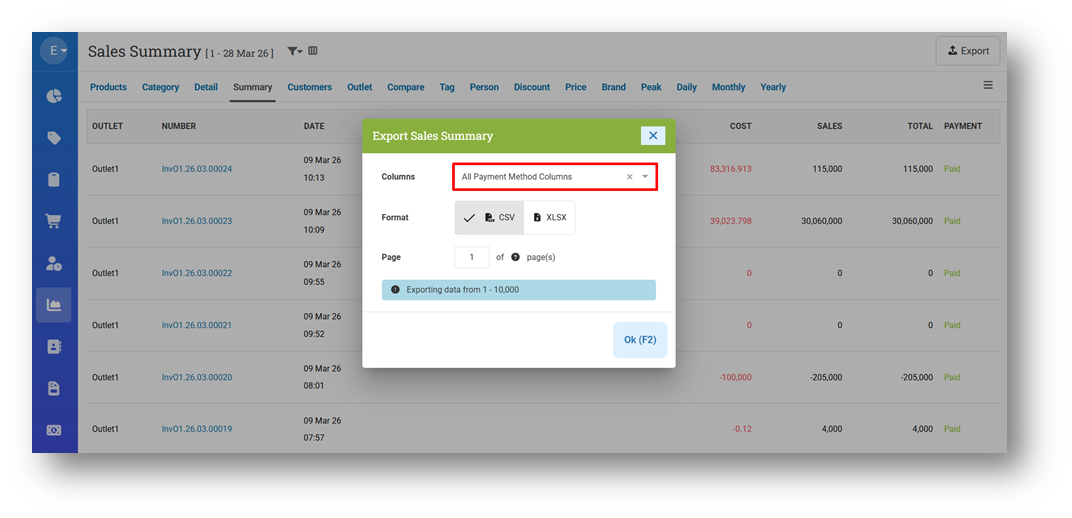Switch to the Detail tab
The image size is (1072, 518).
point(206,87)
